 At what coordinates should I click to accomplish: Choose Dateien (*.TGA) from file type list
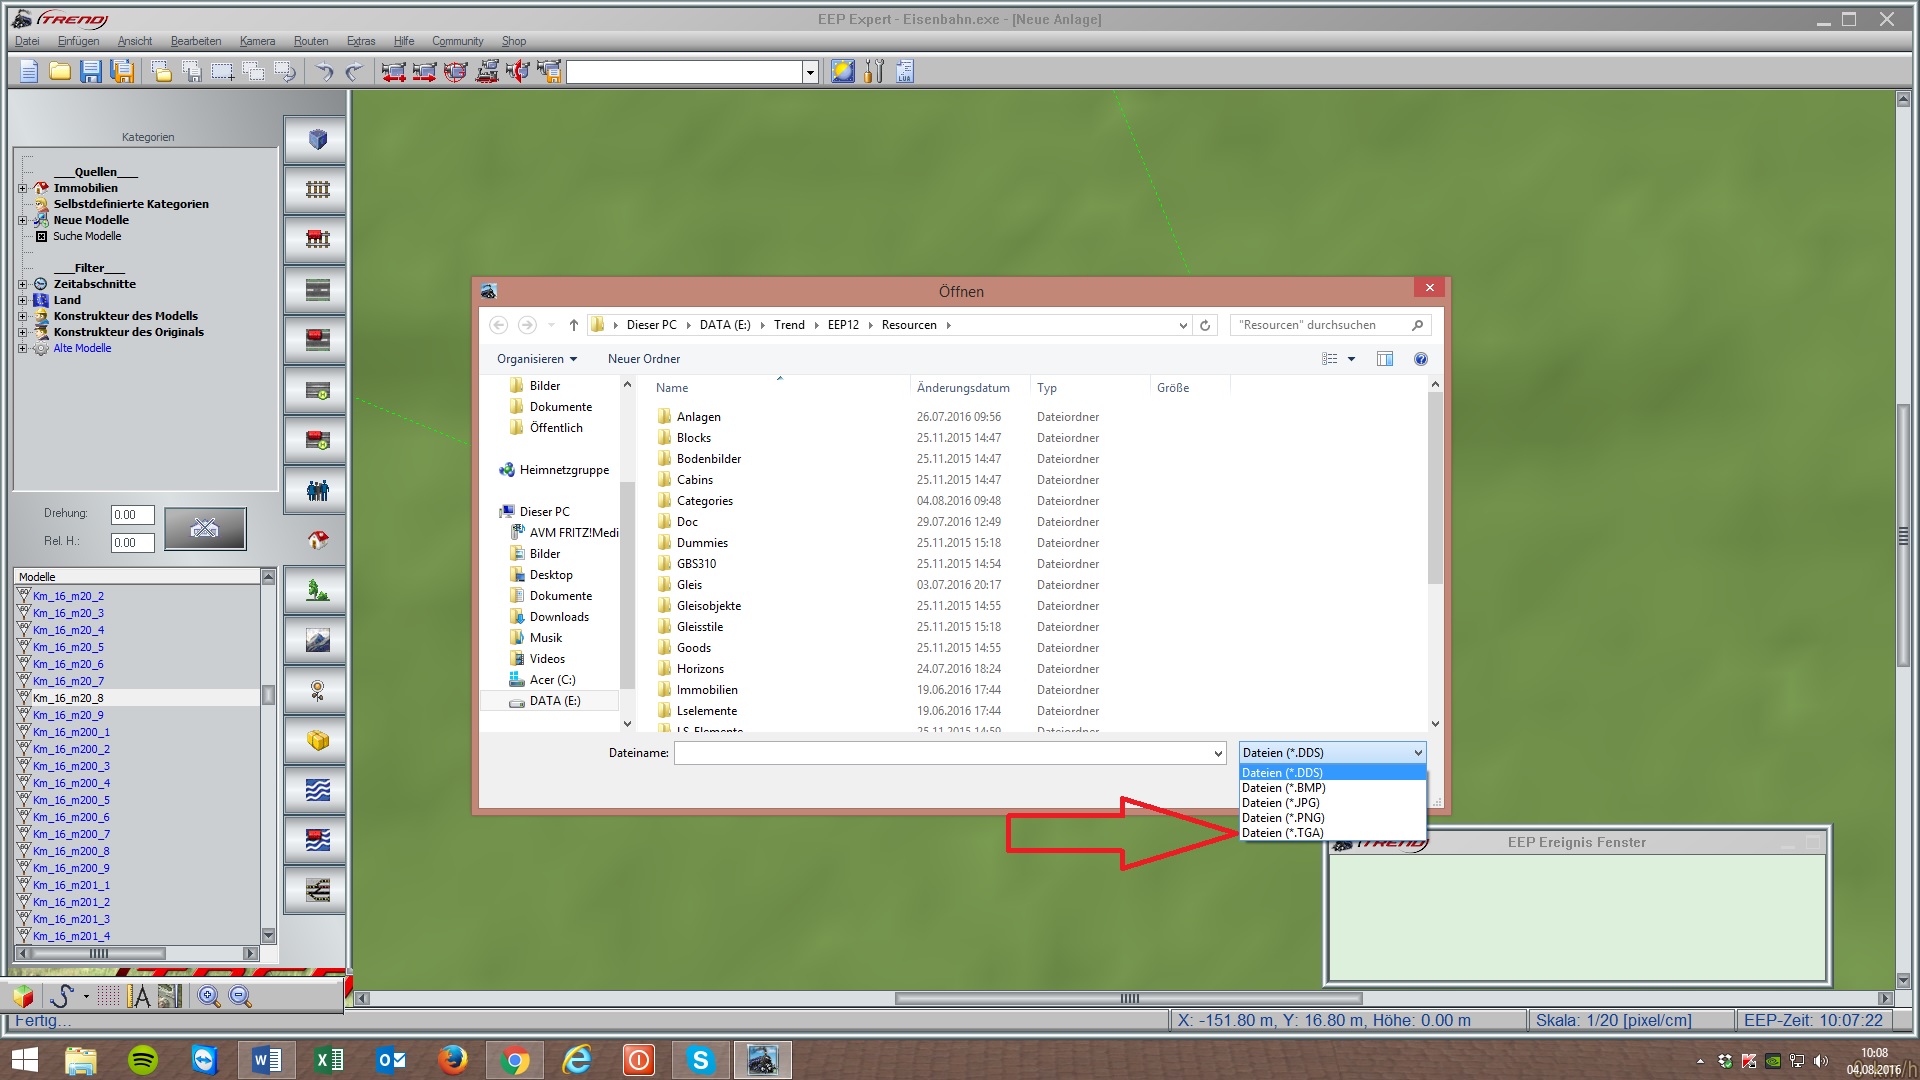pos(1283,833)
